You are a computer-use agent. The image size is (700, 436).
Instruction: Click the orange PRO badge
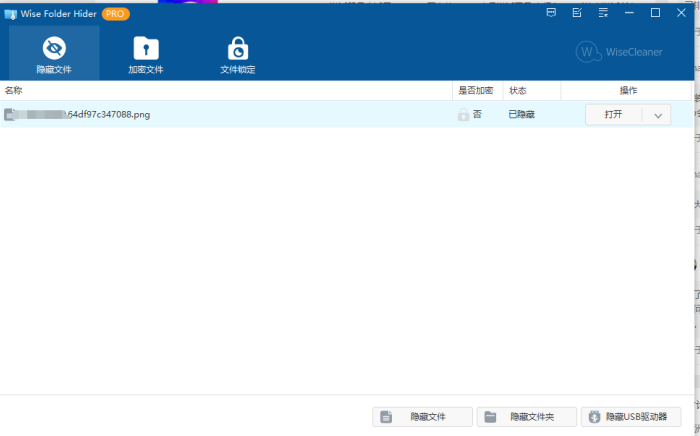[116, 14]
